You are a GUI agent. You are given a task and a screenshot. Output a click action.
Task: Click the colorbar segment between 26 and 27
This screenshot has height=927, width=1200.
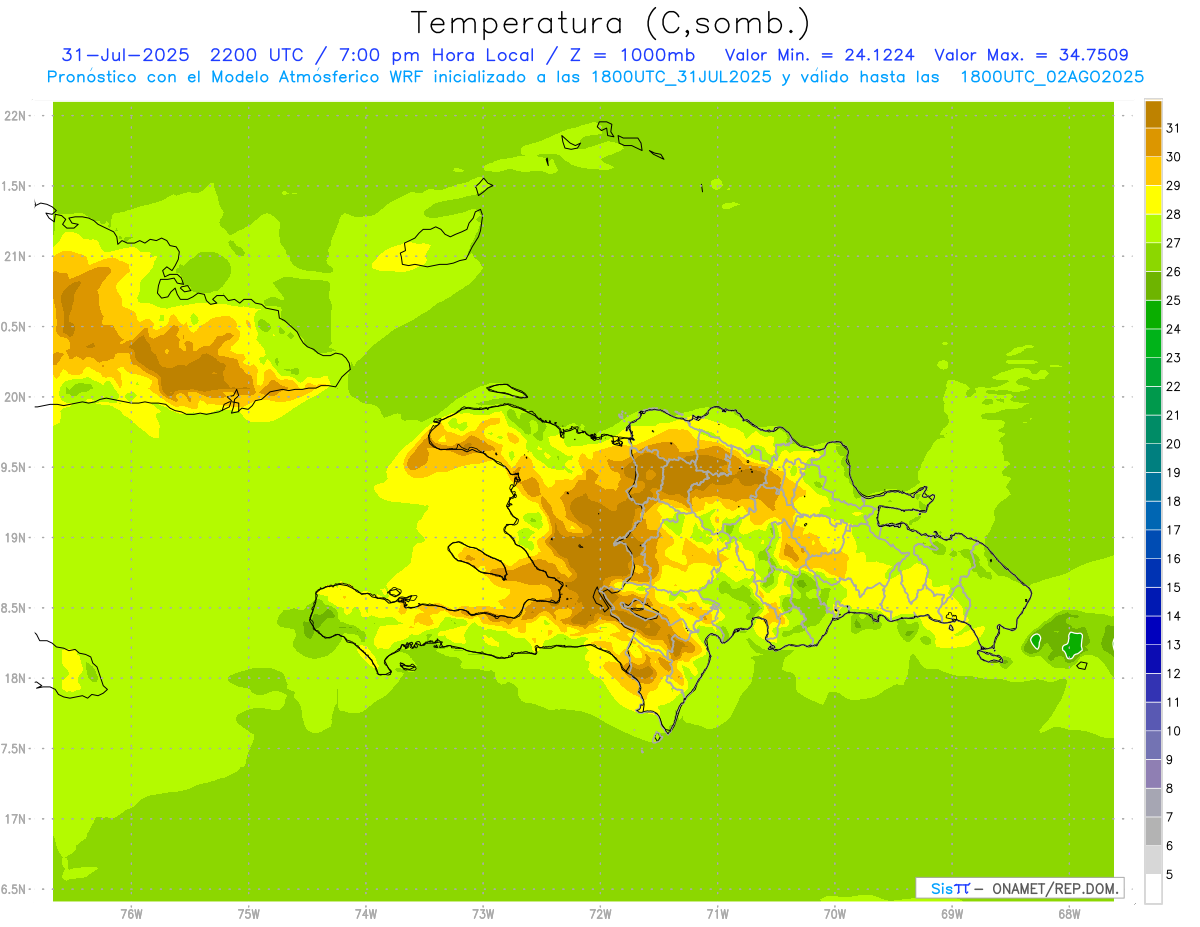click(x=1153, y=257)
